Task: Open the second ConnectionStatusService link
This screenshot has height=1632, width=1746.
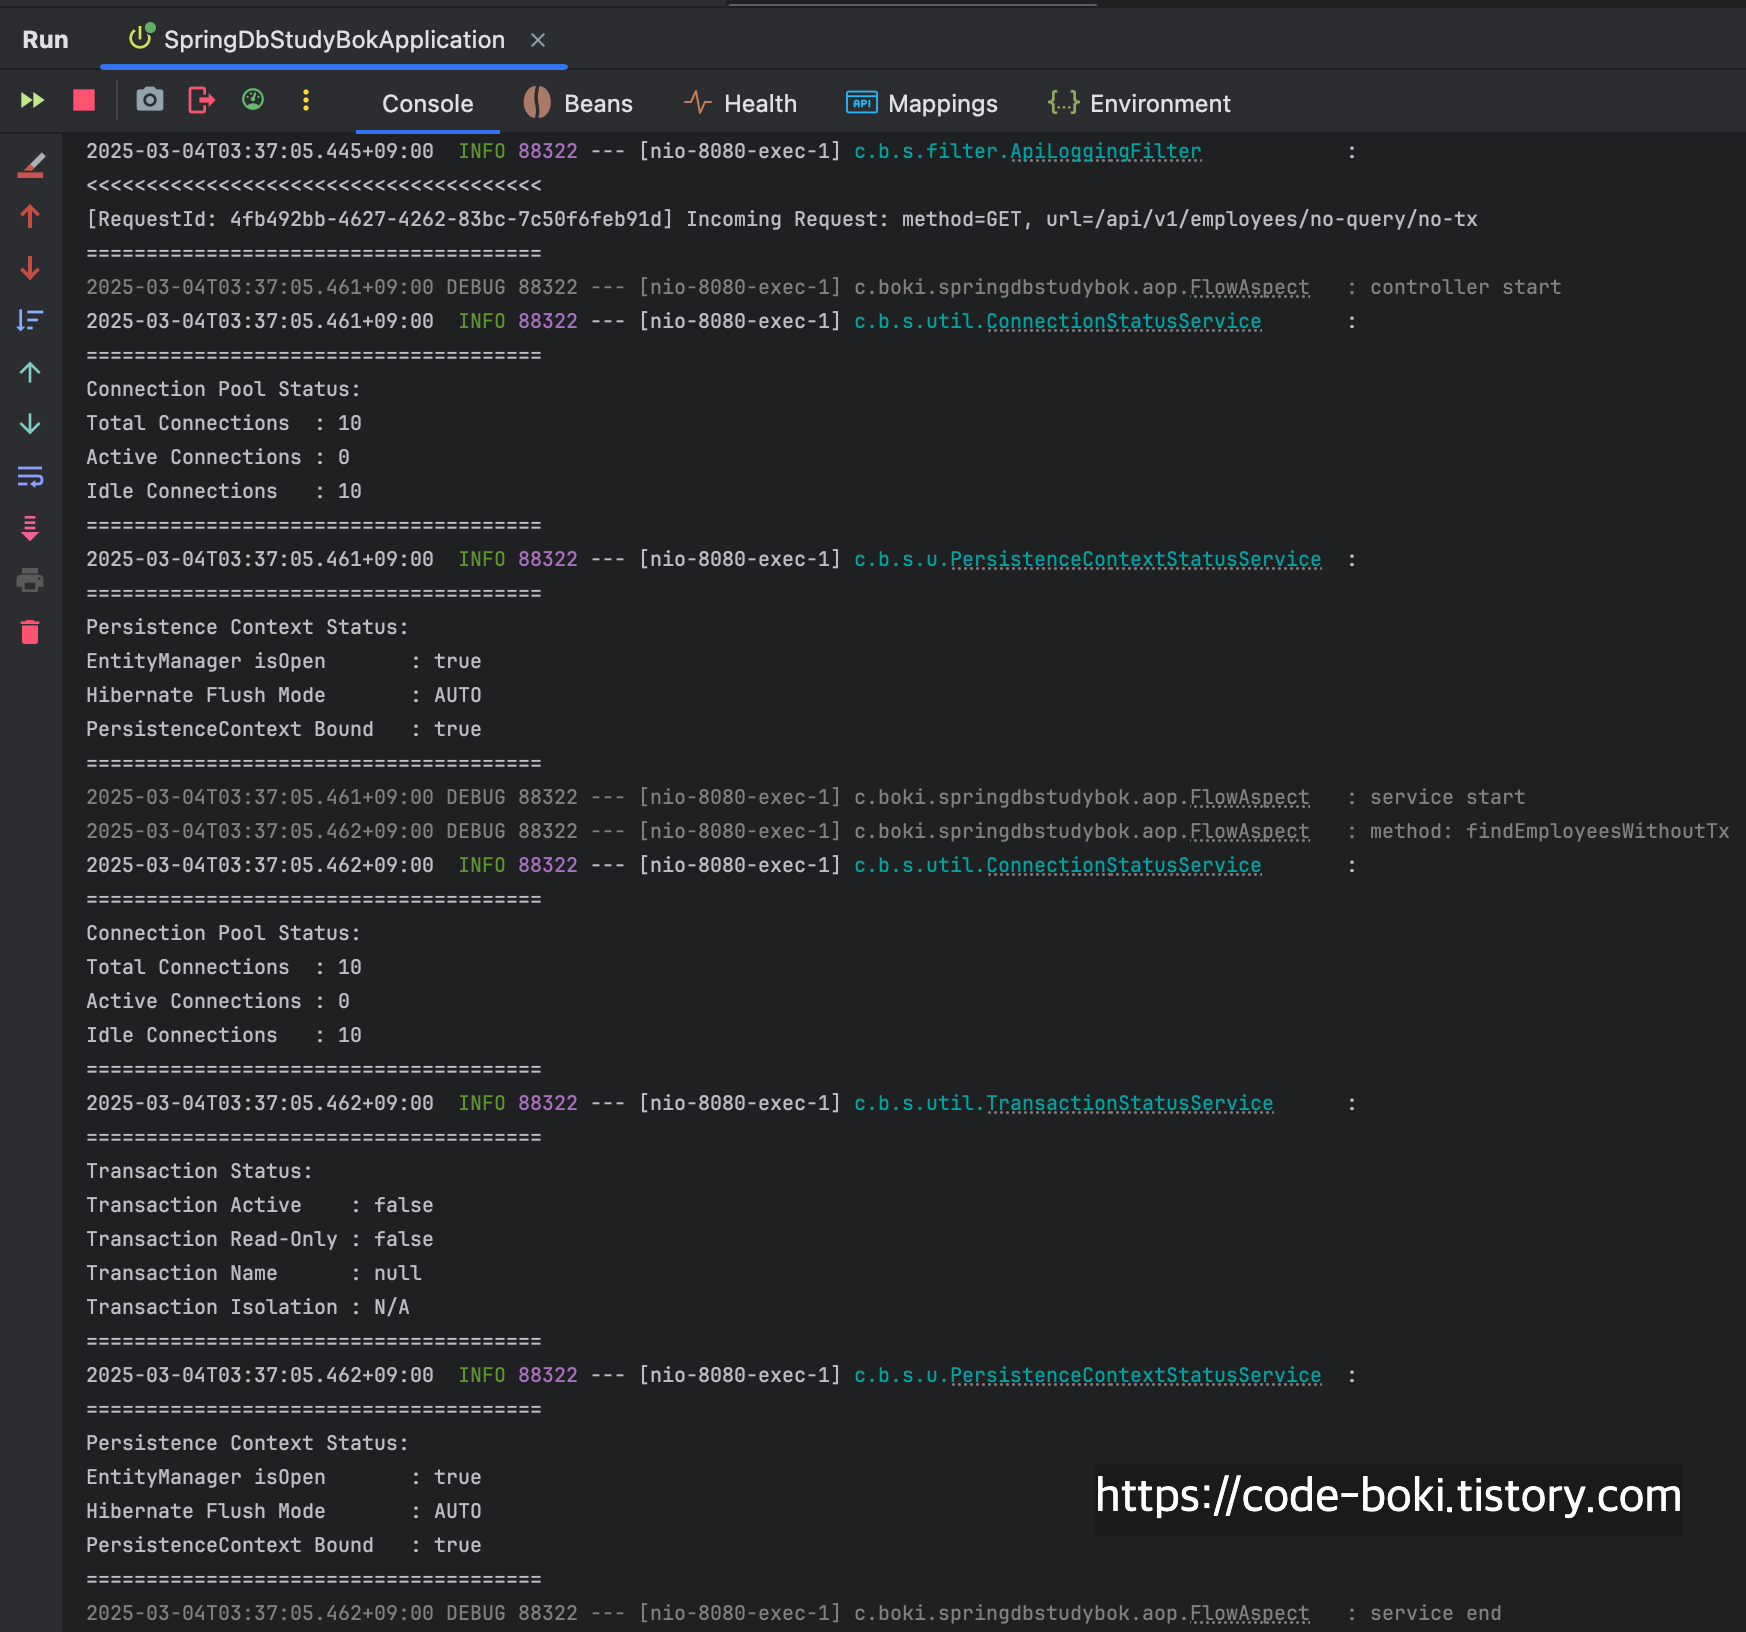Action: [x=1123, y=865]
